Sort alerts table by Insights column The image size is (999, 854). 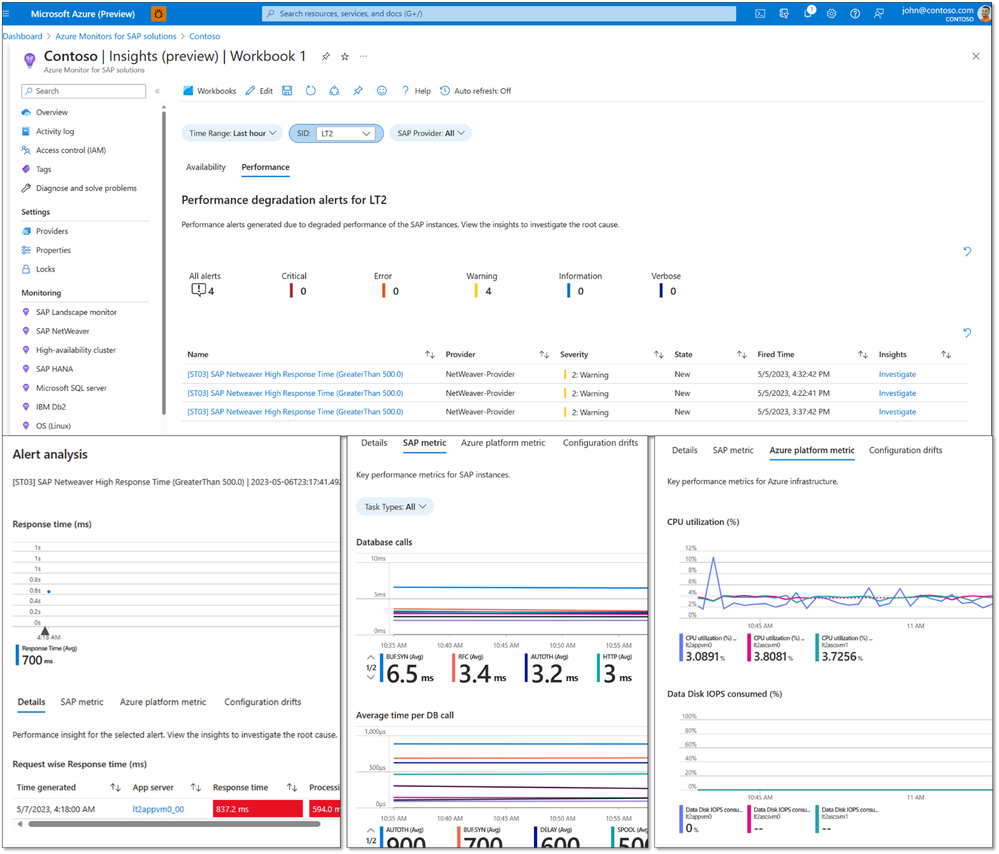pos(946,354)
